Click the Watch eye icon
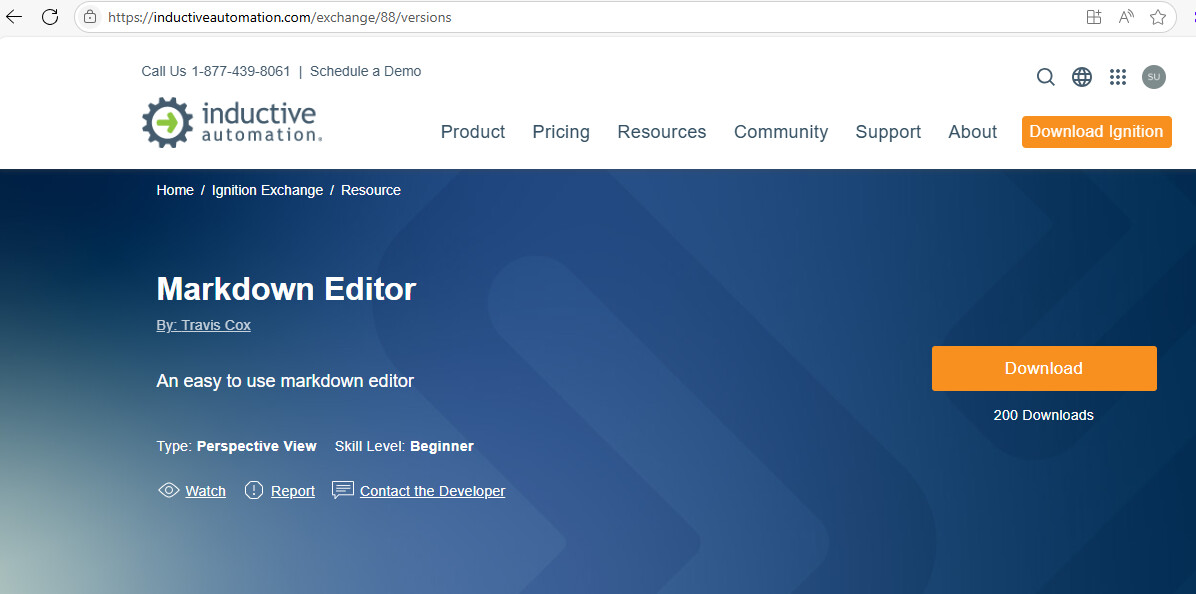 [x=169, y=490]
